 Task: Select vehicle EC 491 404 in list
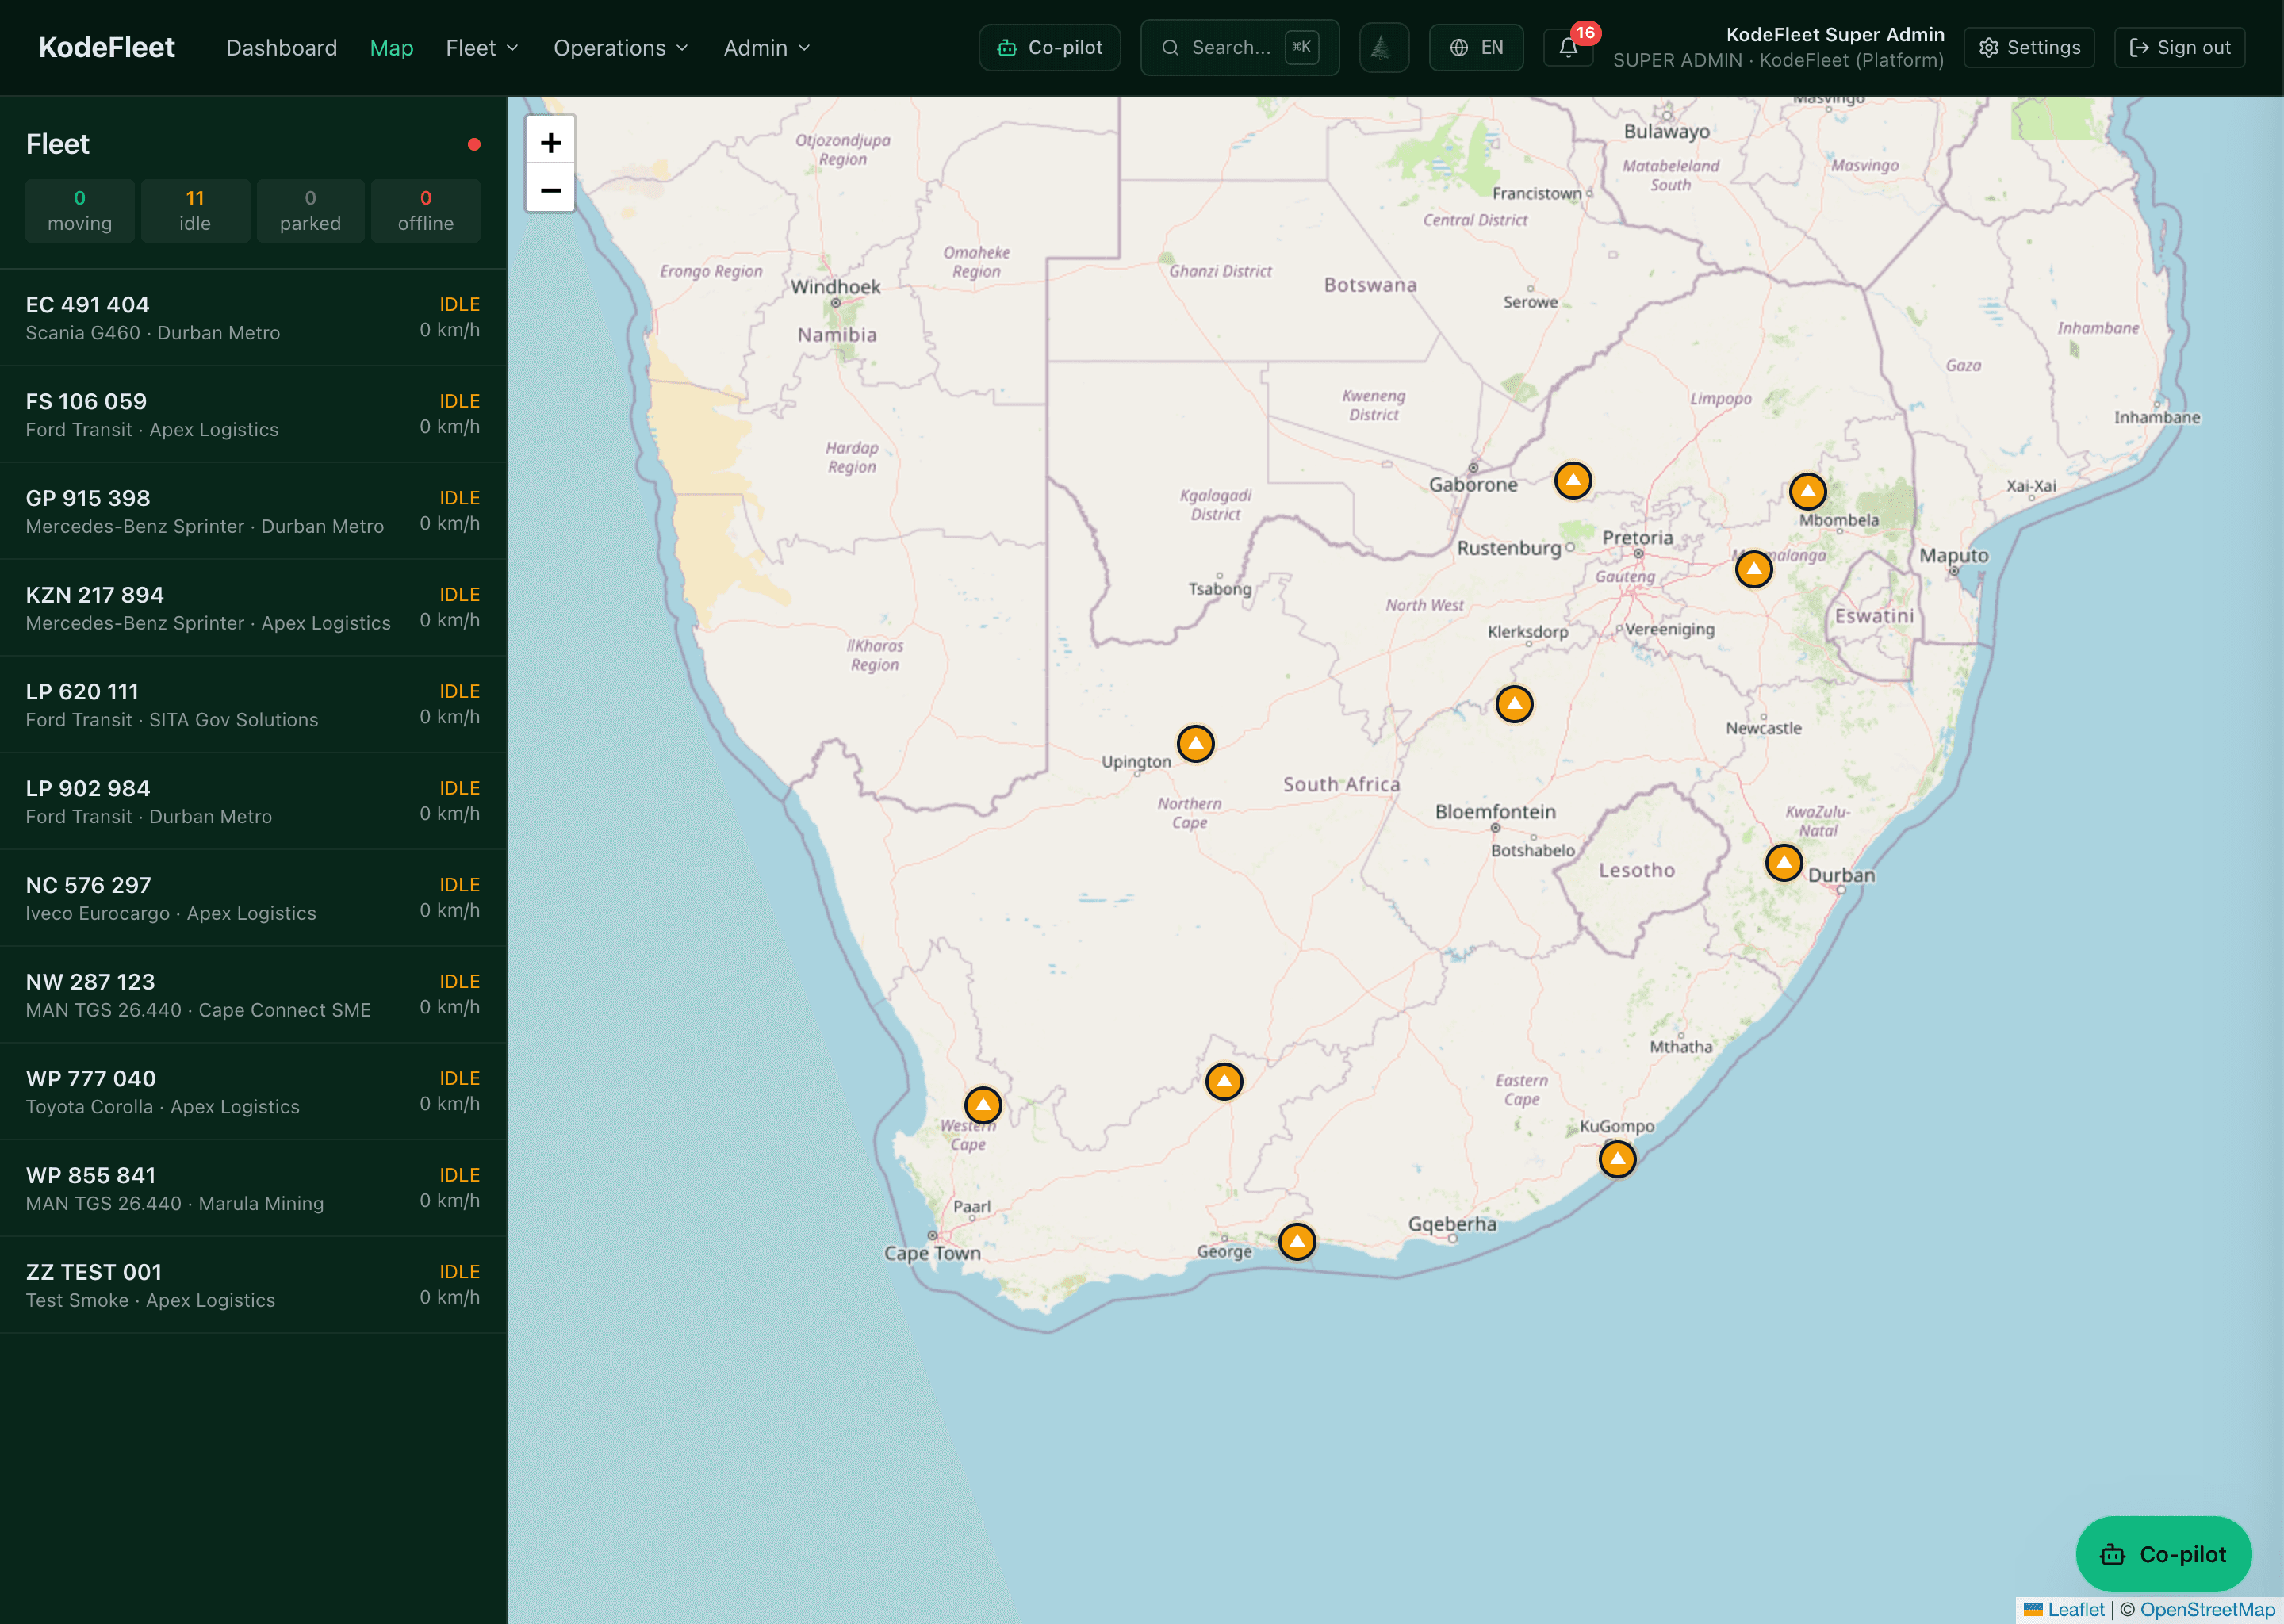tap(253, 318)
